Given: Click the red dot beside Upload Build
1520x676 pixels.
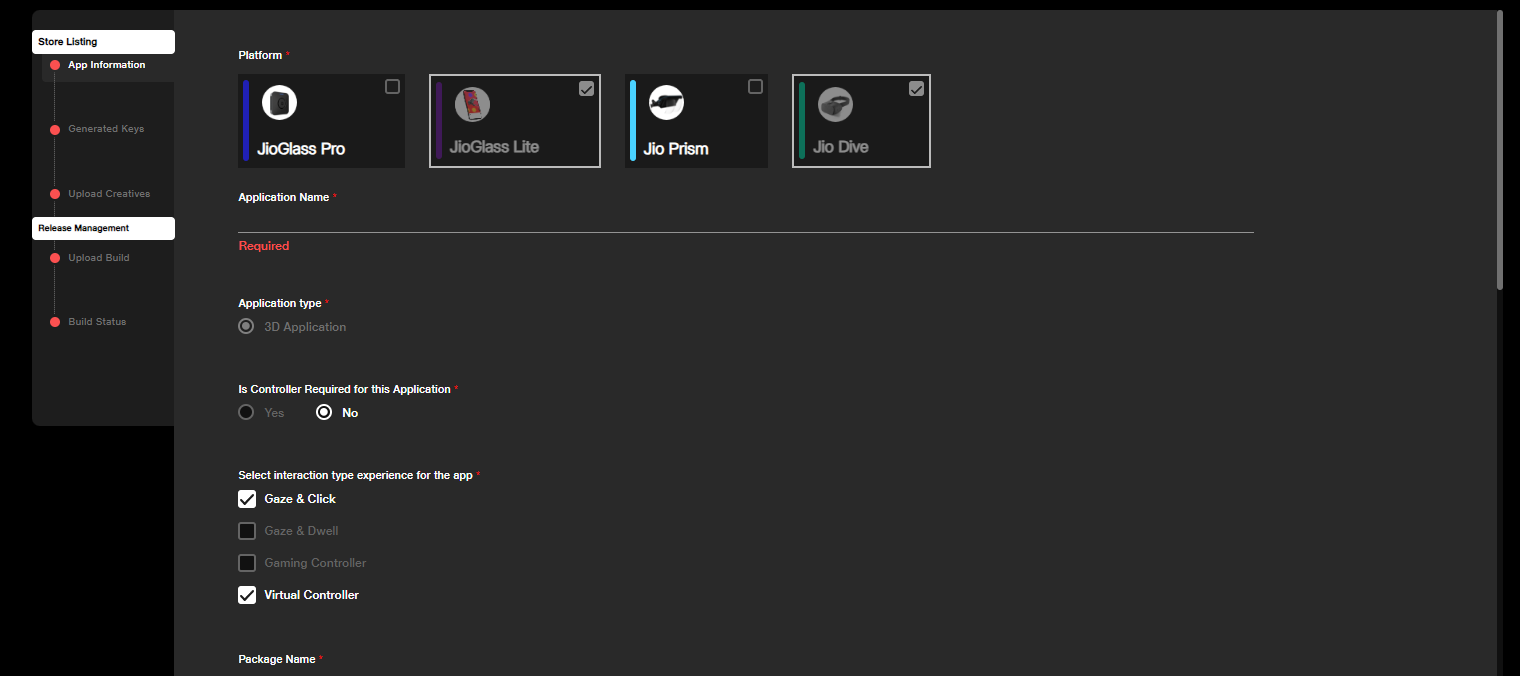Looking at the screenshot, I should point(55,258).
